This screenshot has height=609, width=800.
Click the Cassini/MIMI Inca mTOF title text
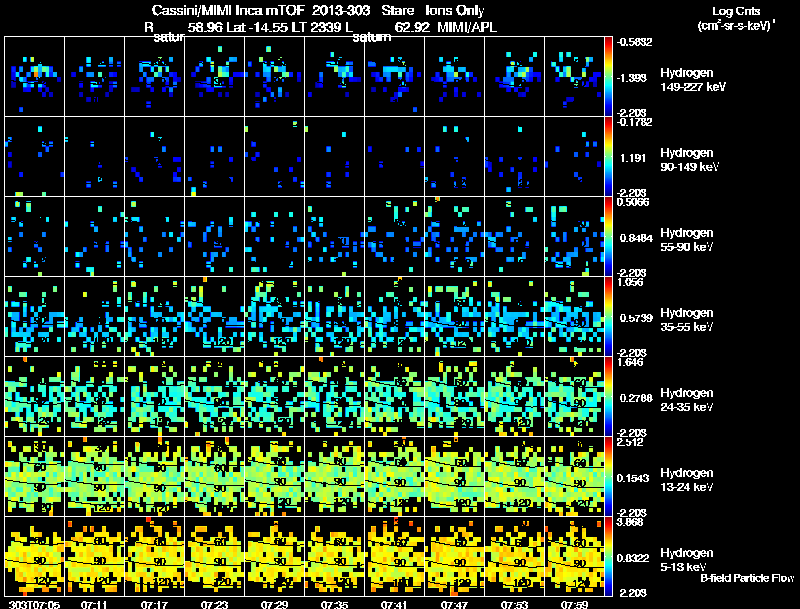(x=229, y=10)
